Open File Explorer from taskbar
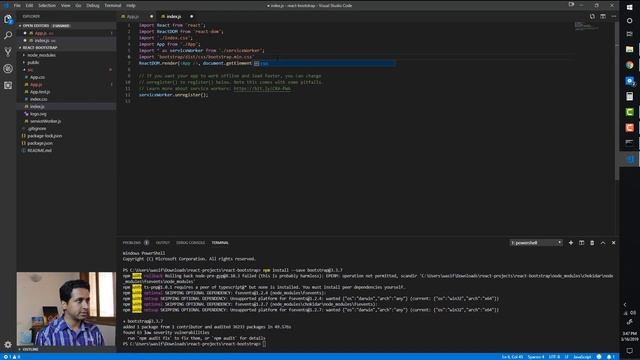This screenshot has width=640, height=360. click(629, 49)
